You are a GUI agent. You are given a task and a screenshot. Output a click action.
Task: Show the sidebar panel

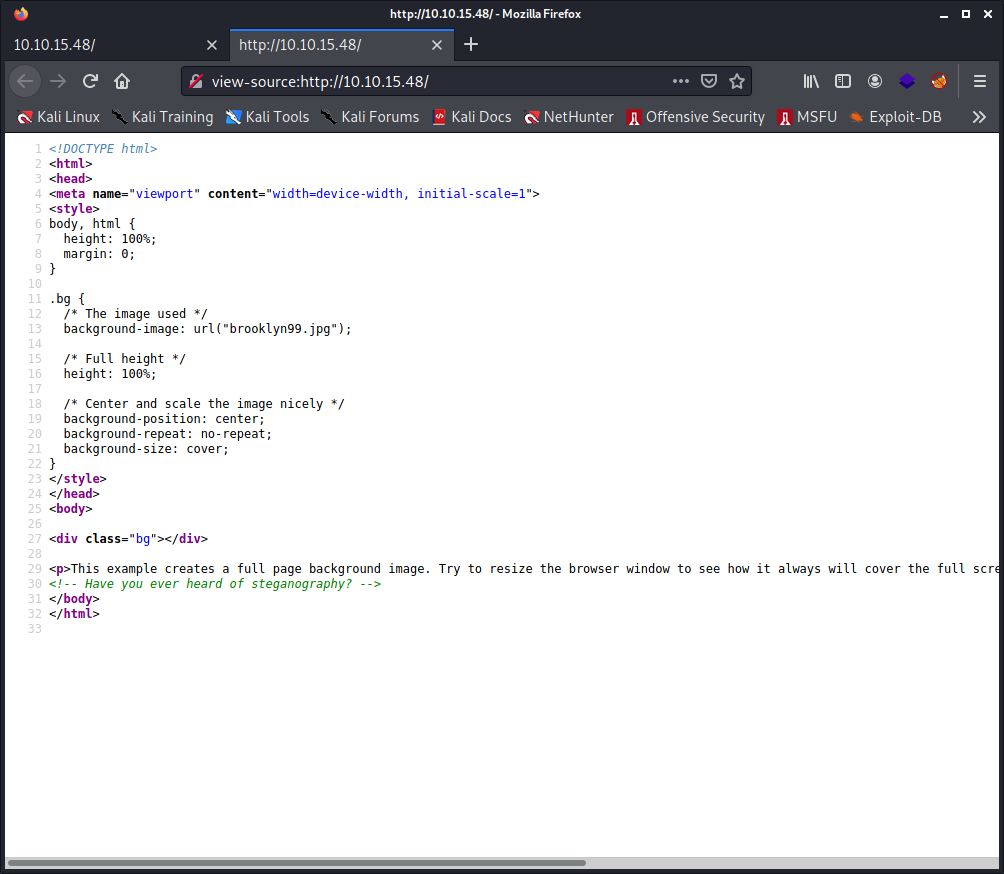click(843, 81)
